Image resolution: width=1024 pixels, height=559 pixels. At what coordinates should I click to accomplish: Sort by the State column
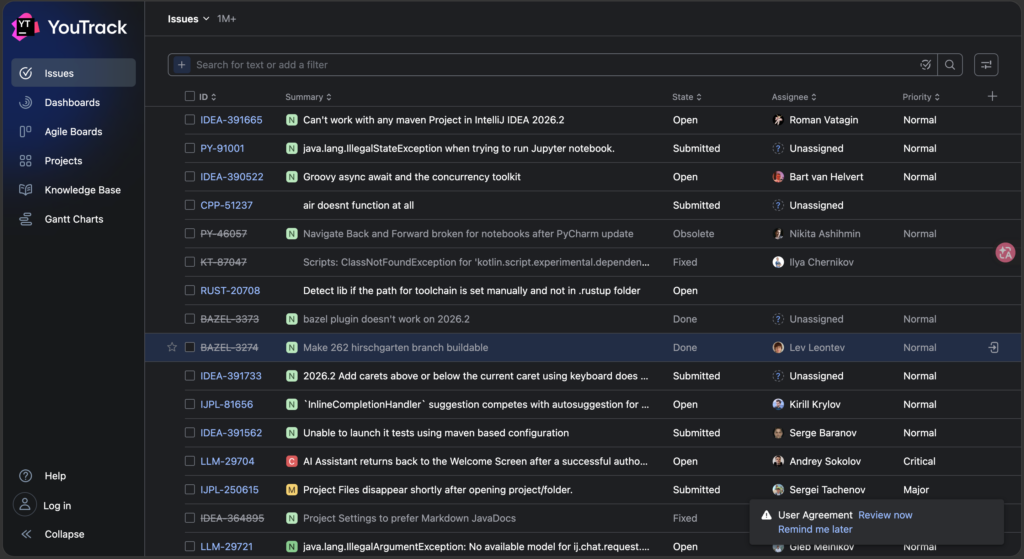click(686, 97)
